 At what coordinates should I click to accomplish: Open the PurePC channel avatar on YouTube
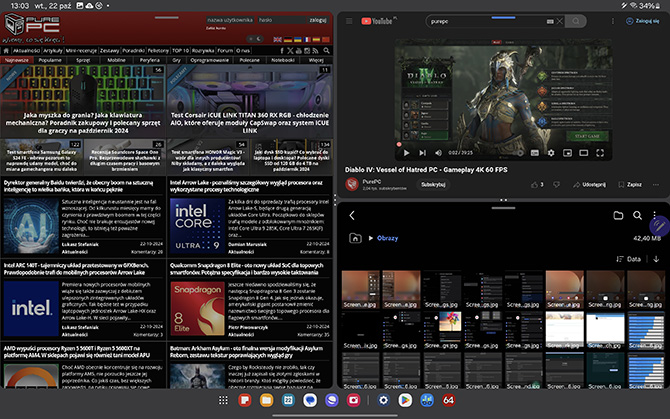352,185
